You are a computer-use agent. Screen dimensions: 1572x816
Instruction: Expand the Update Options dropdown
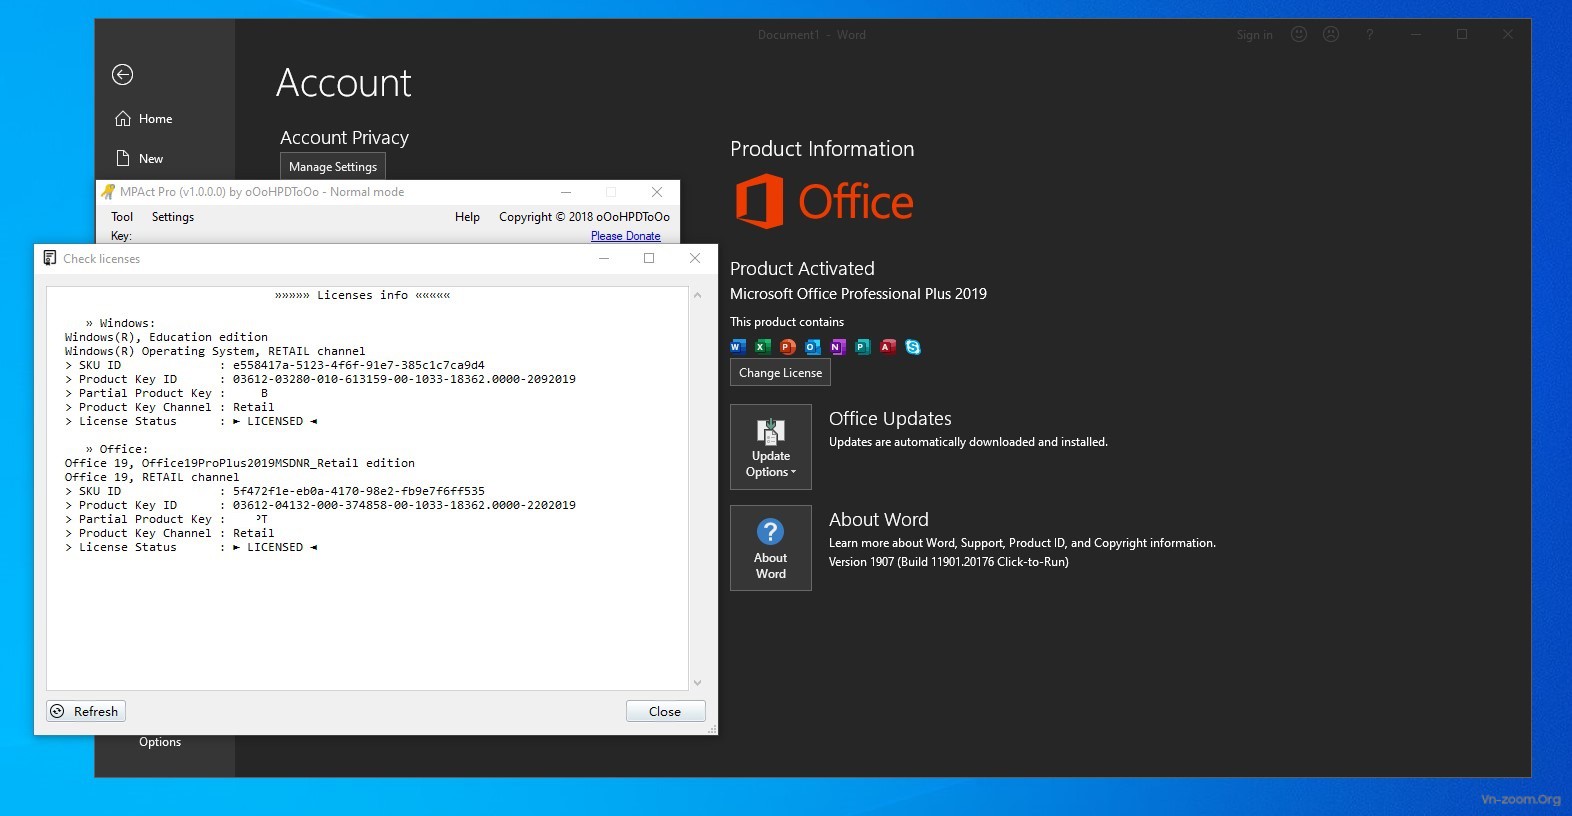pyautogui.click(x=770, y=447)
